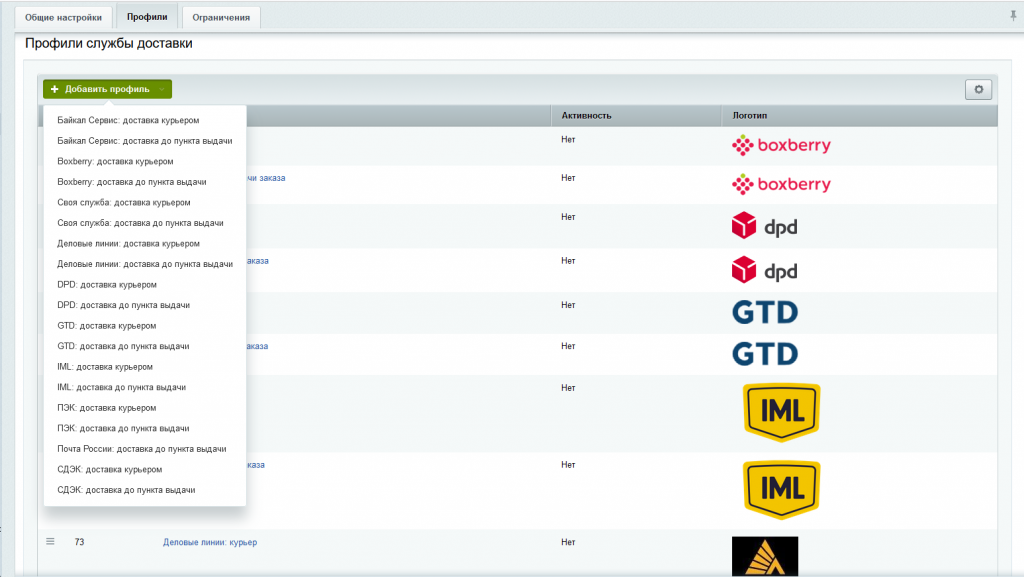Open the table settings gear icon
1024x577 pixels.
pyautogui.click(x=978, y=90)
